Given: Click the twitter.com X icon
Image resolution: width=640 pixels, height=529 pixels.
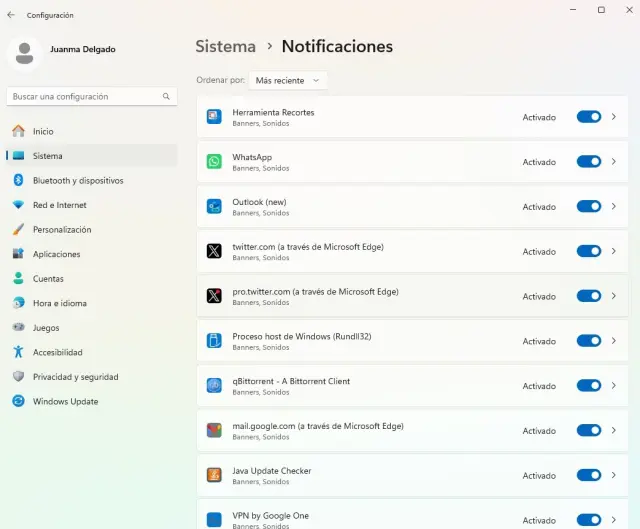Looking at the screenshot, I should 214,252.
